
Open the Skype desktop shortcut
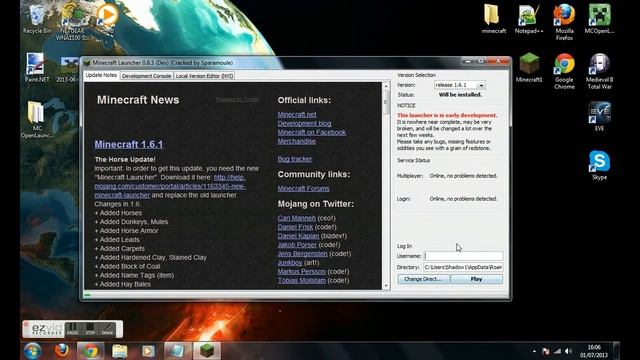599,165
